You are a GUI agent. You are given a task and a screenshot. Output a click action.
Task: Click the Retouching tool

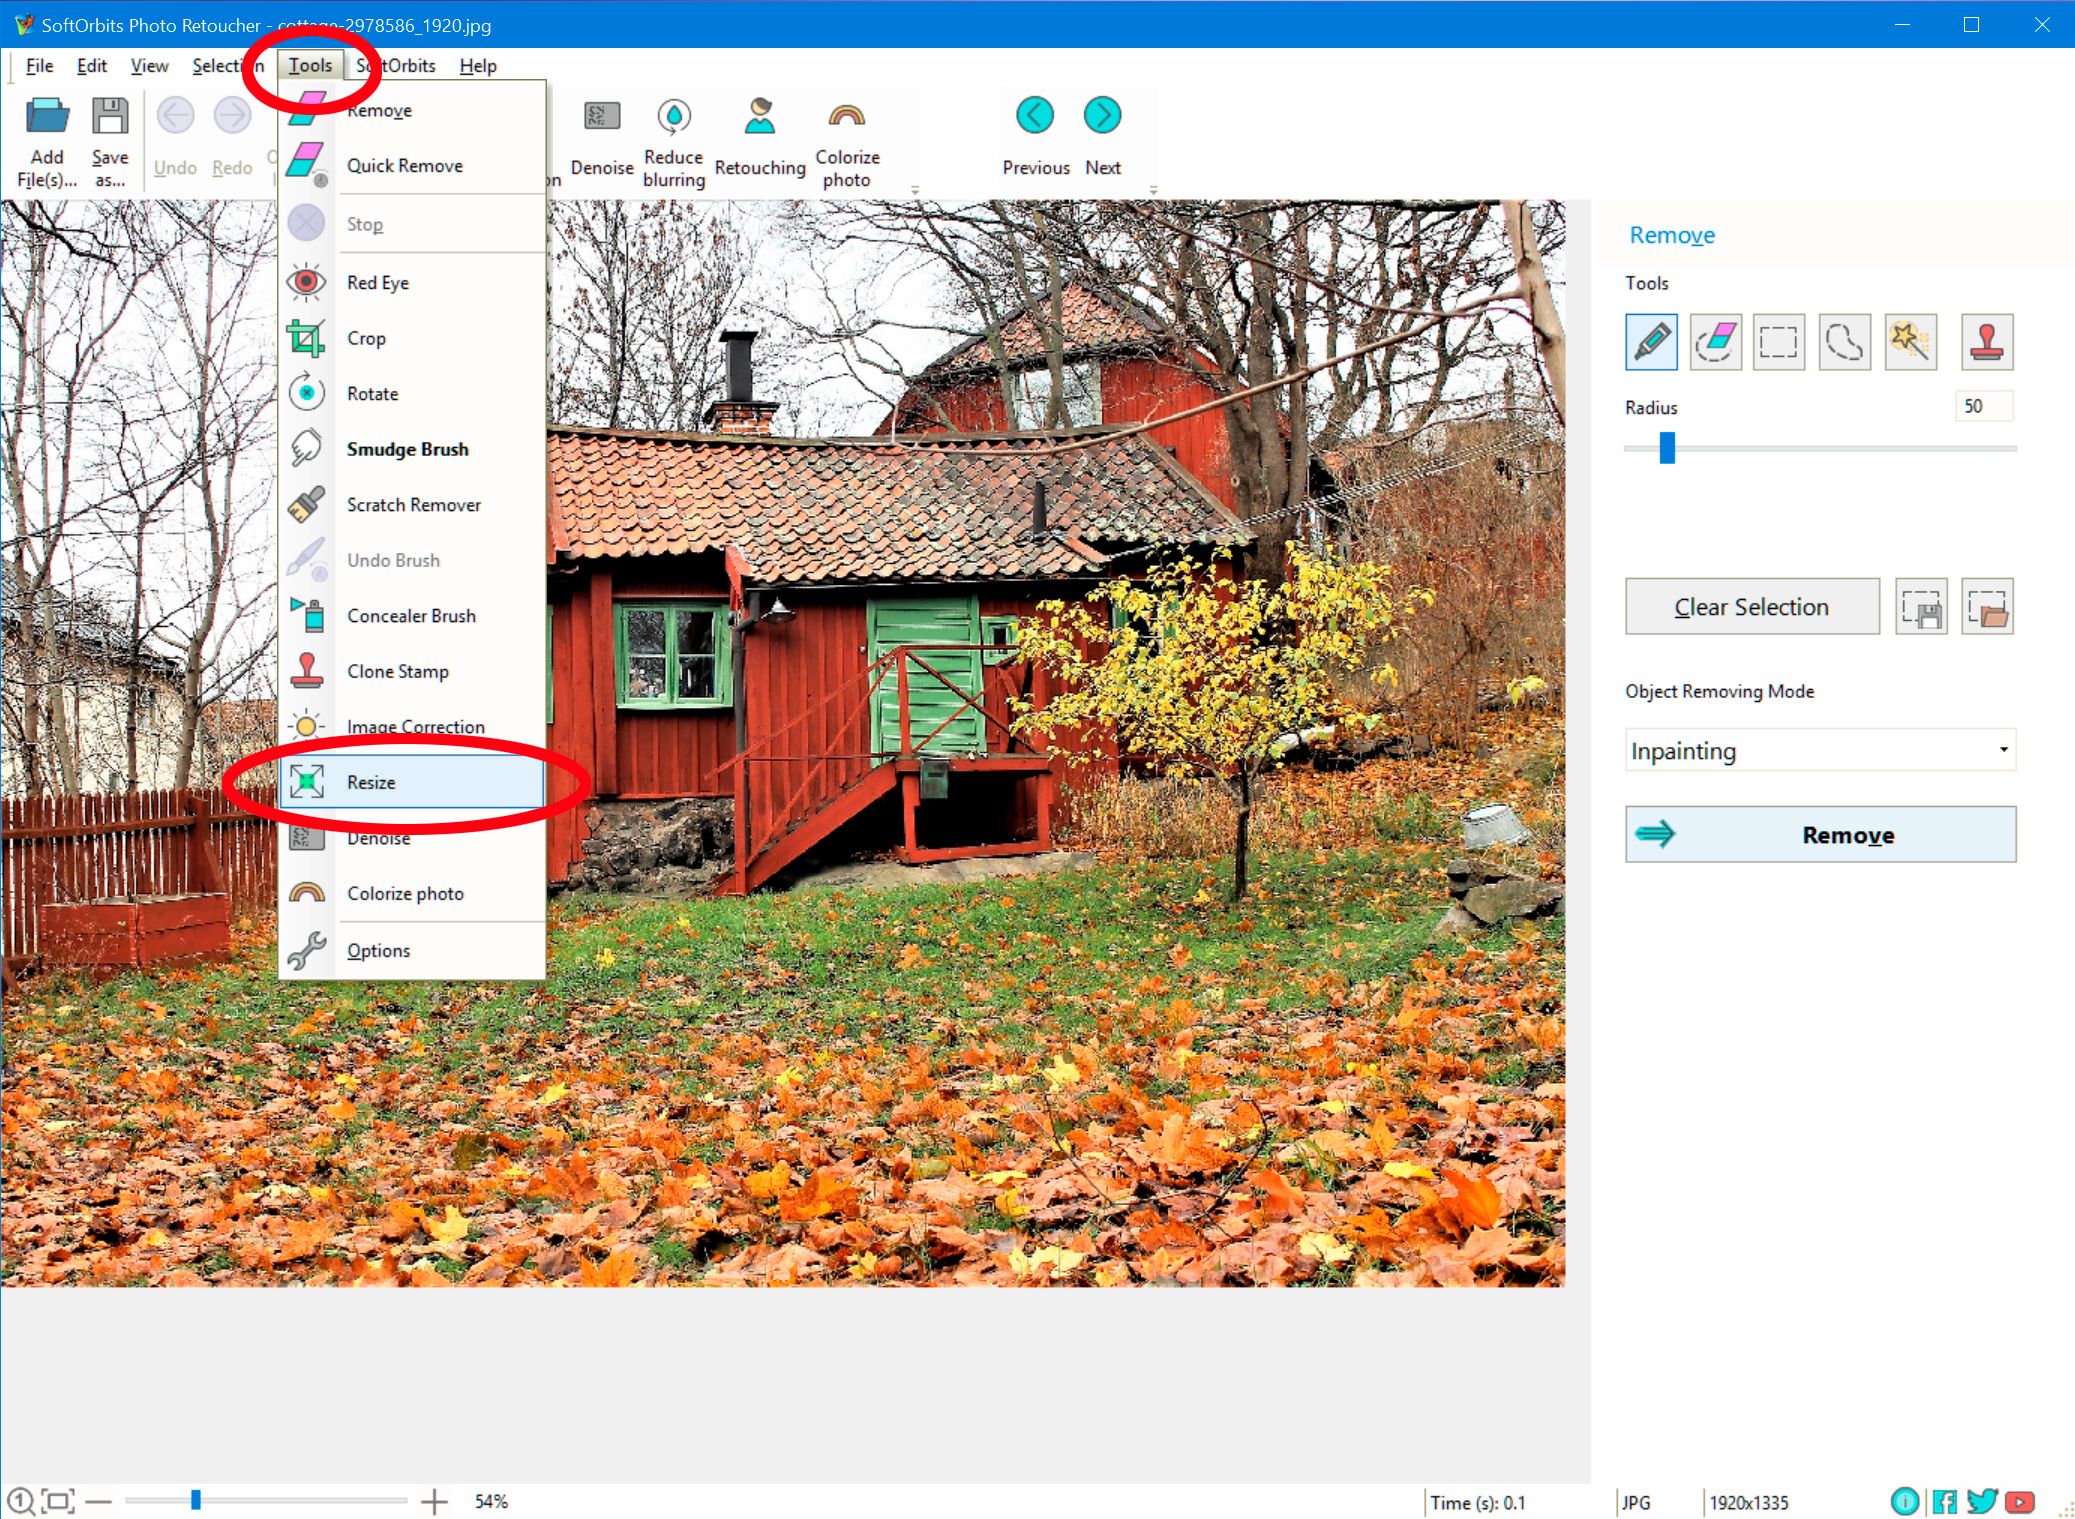[757, 137]
